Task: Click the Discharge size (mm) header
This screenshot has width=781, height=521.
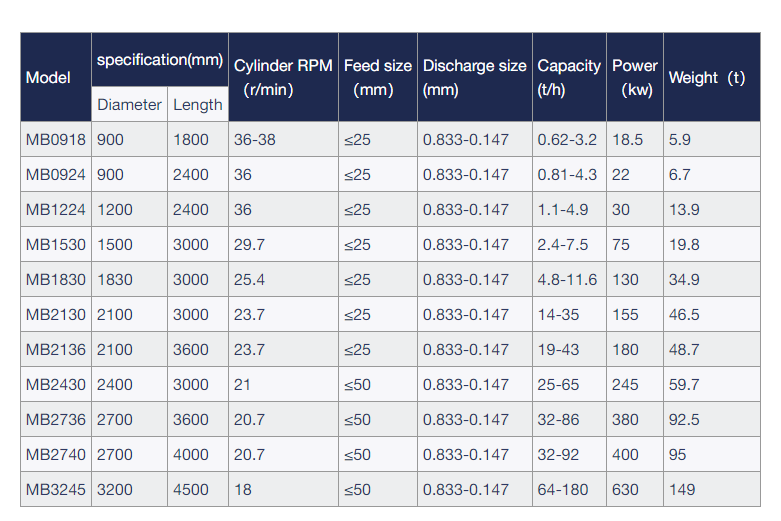Action: click(475, 77)
